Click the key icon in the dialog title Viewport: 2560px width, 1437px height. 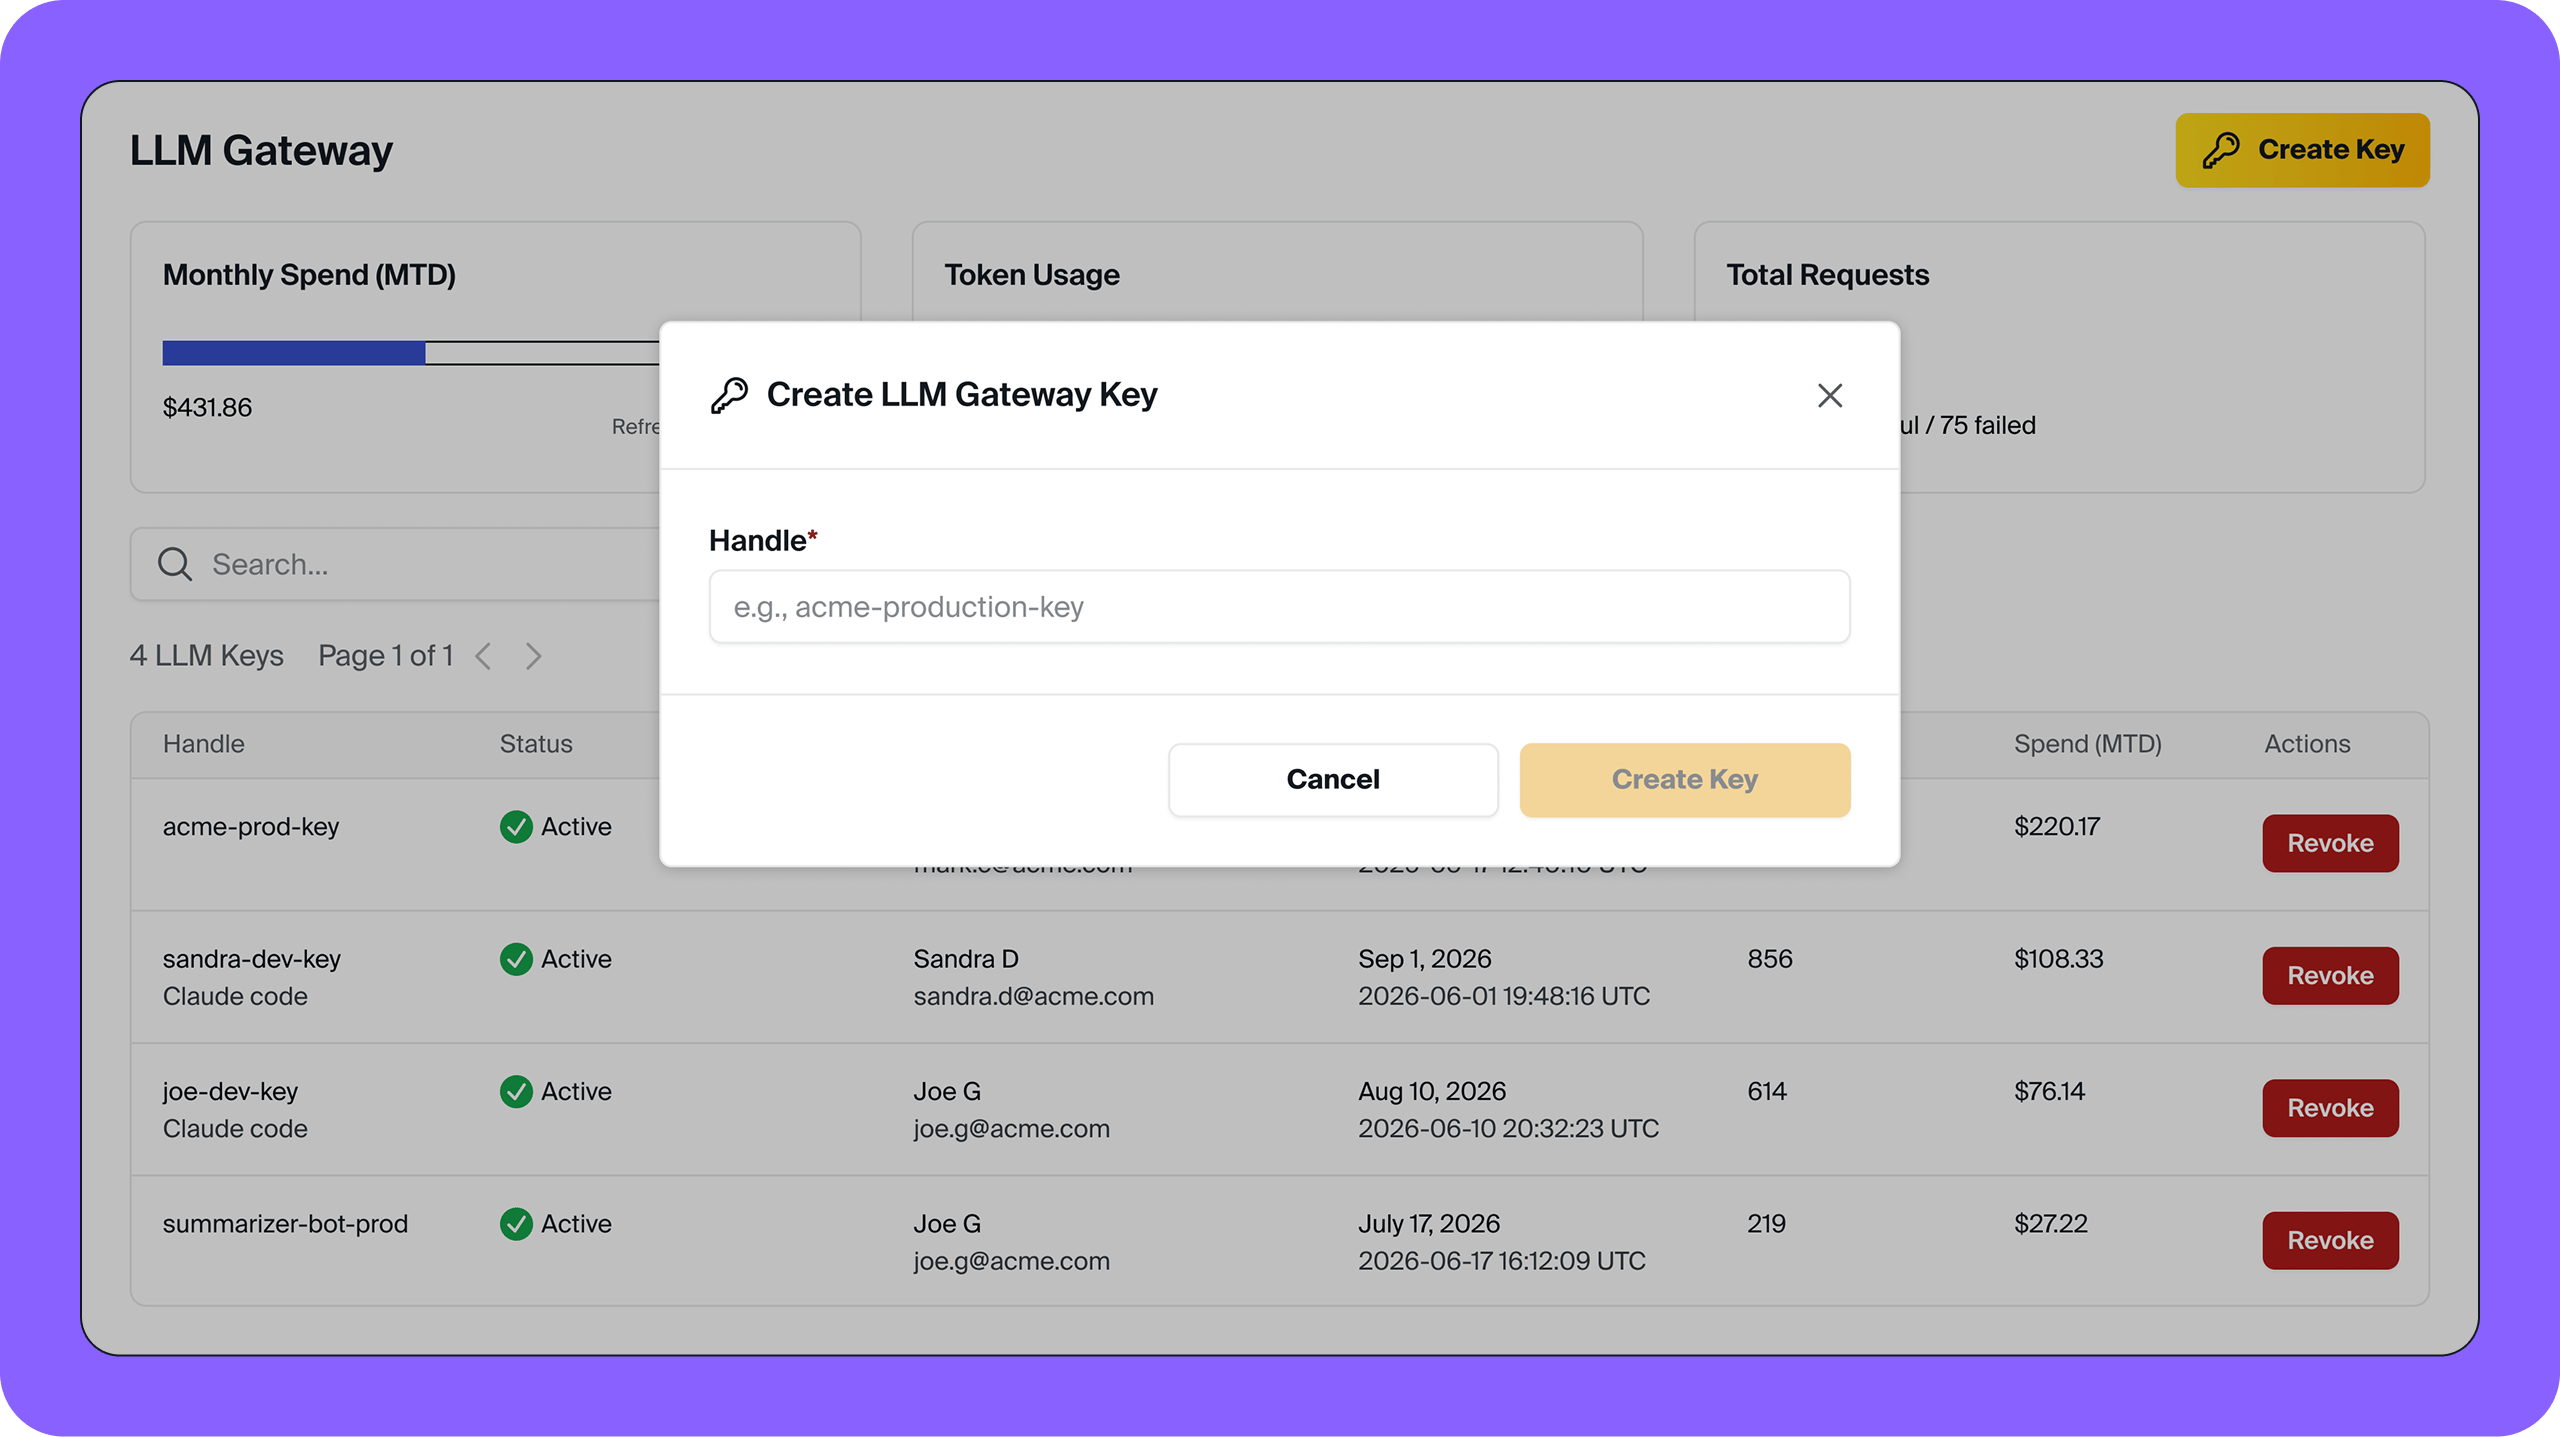pyautogui.click(x=729, y=395)
